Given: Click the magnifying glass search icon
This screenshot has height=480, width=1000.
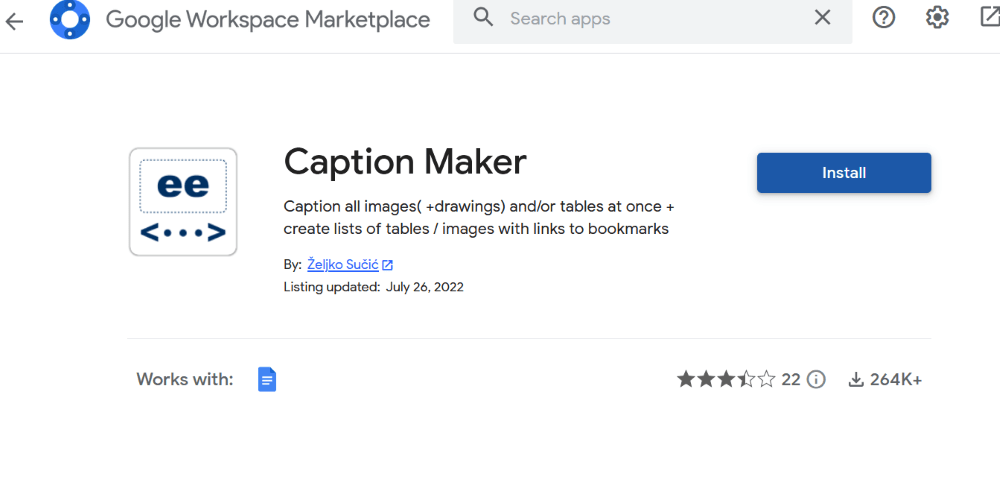Looking at the screenshot, I should coord(484,17).
